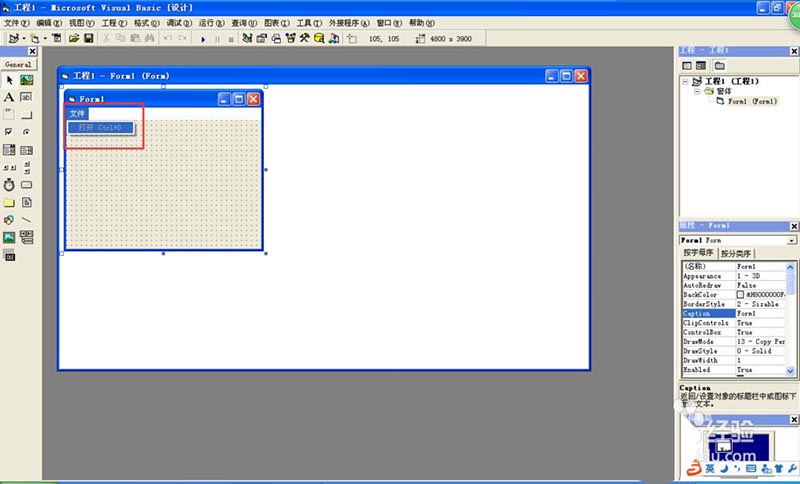
Task: Click the Properties Window toolbar icon
Action: (262, 38)
